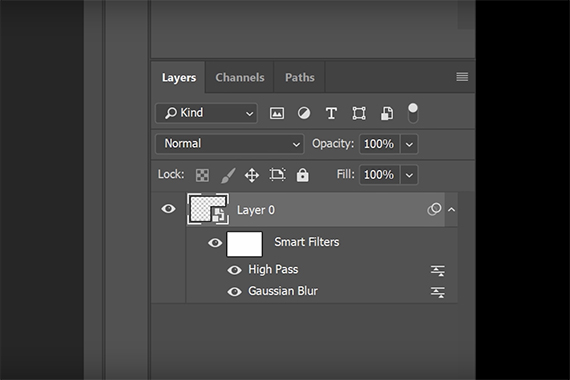Hide the Gaussian Blur filter

[234, 292]
